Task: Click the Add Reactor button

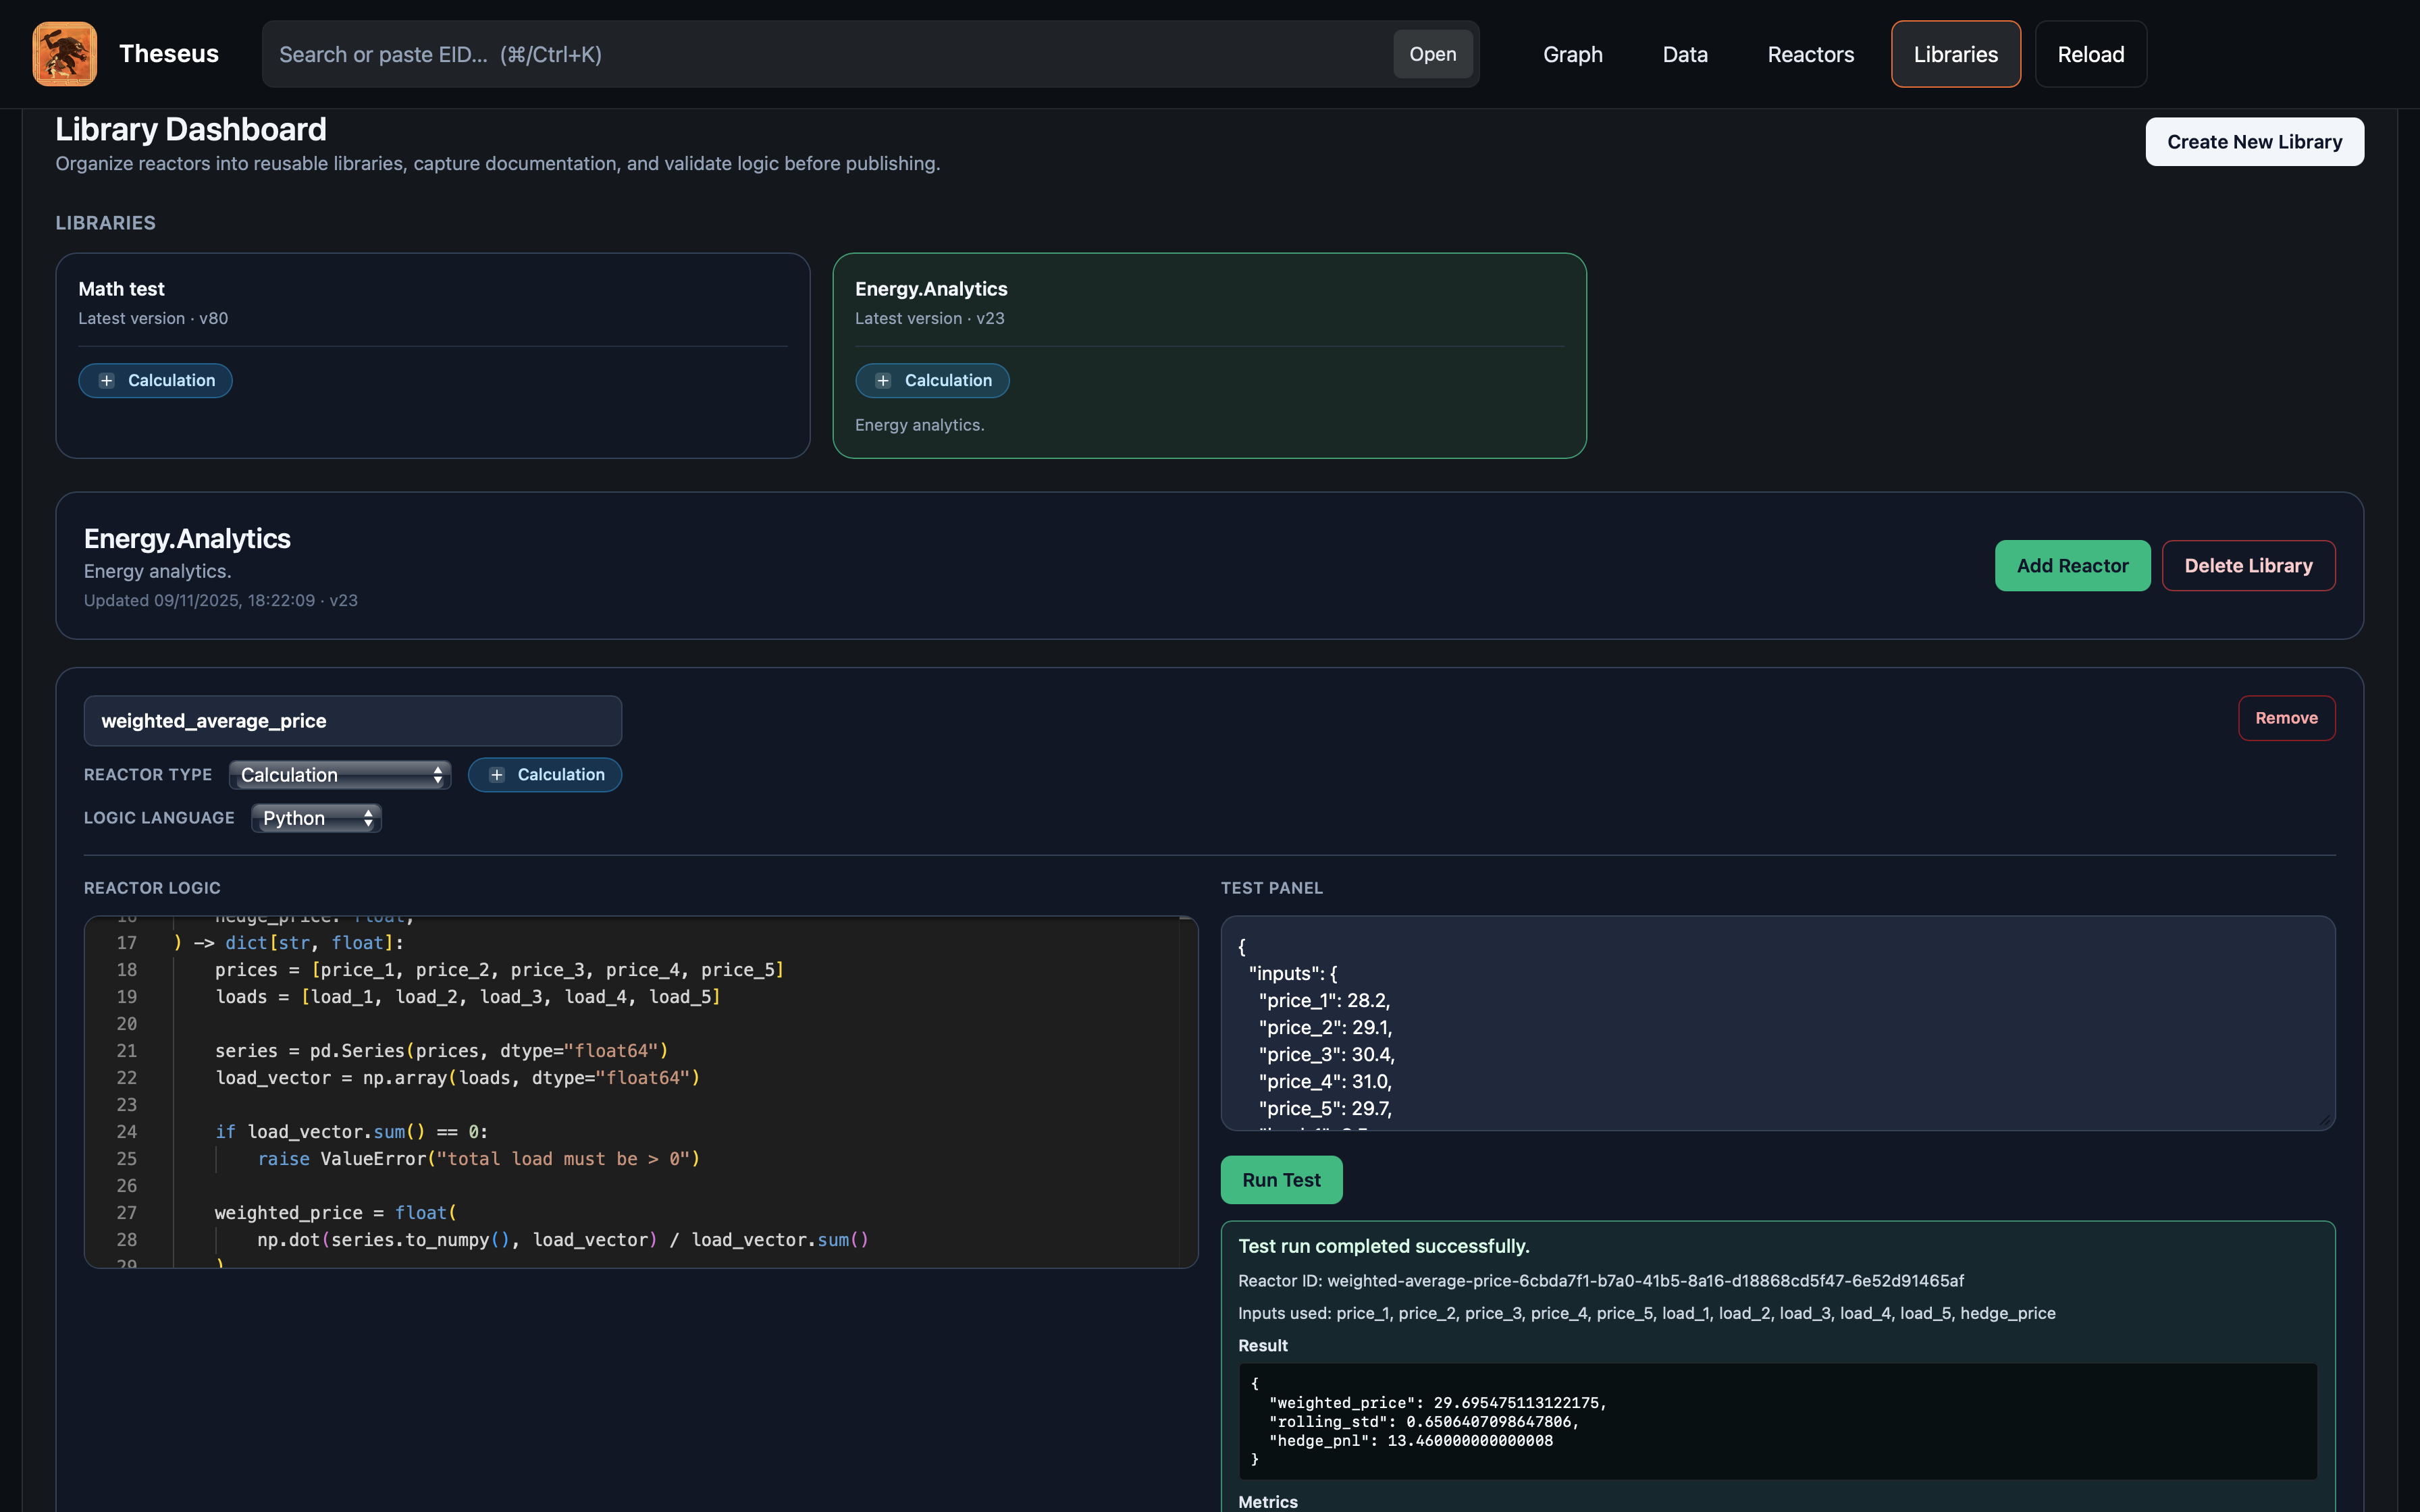Action: coord(2072,566)
